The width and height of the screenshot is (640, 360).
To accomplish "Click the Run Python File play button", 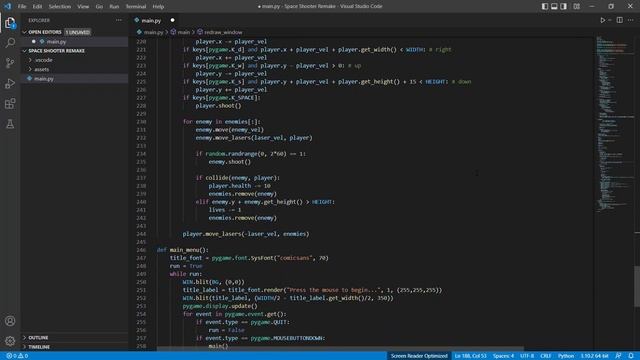I will (602, 20).
